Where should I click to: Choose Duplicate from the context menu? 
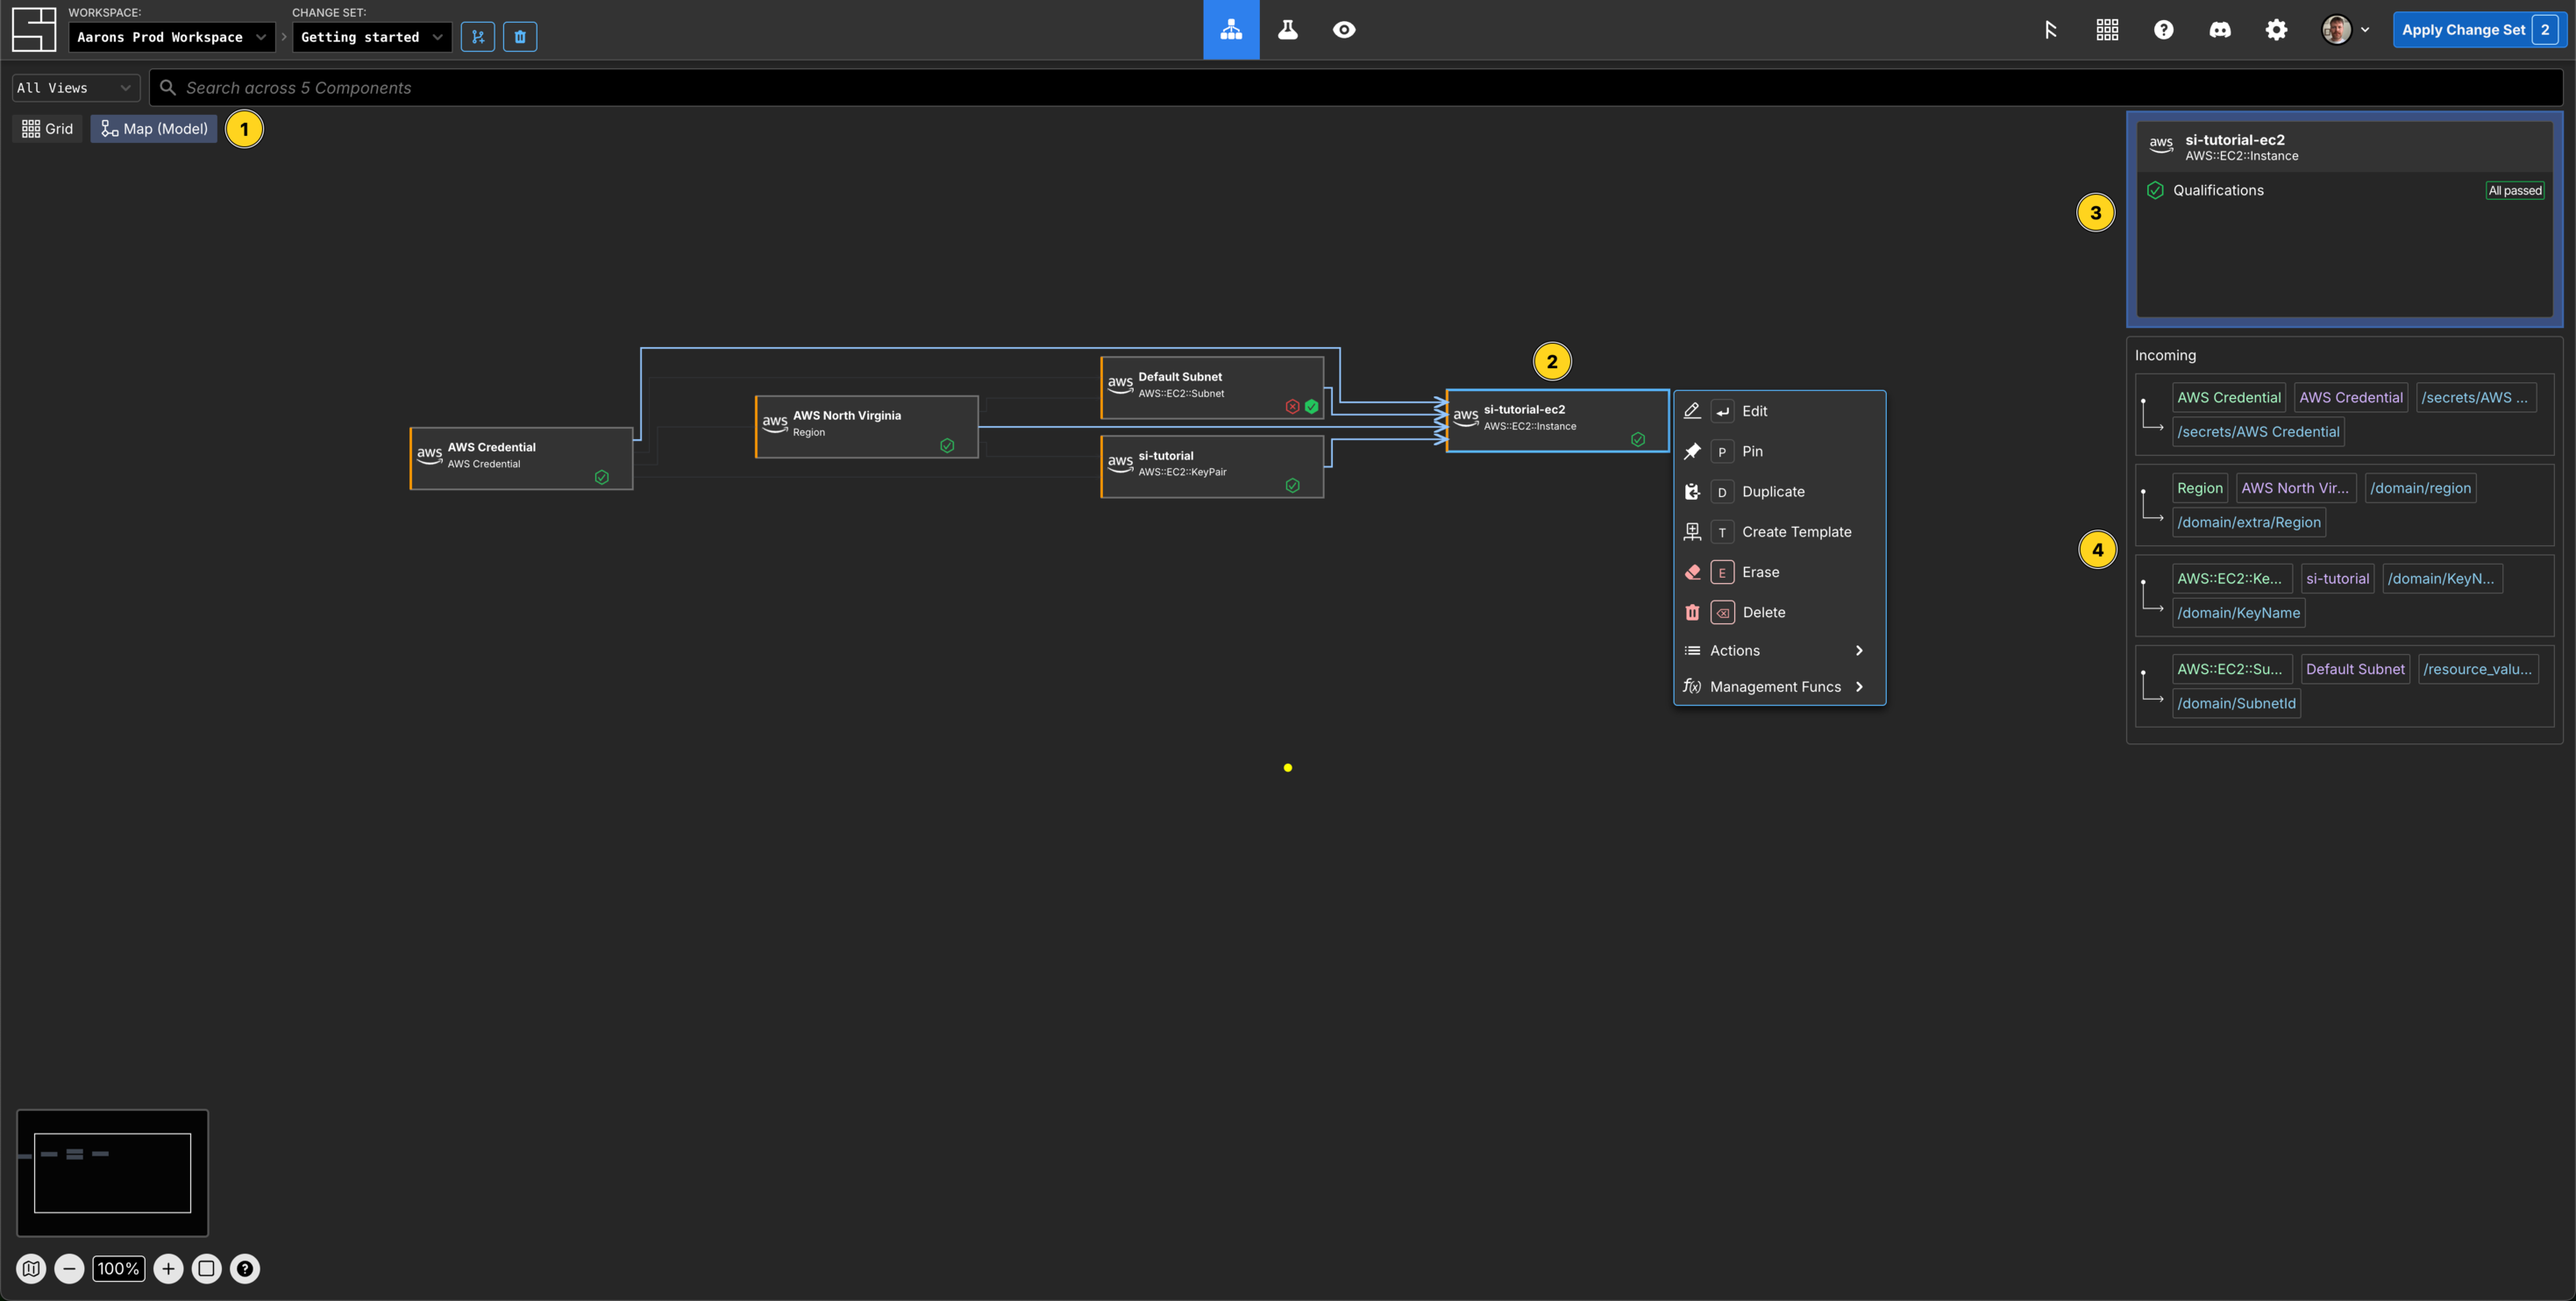point(1779,491)
